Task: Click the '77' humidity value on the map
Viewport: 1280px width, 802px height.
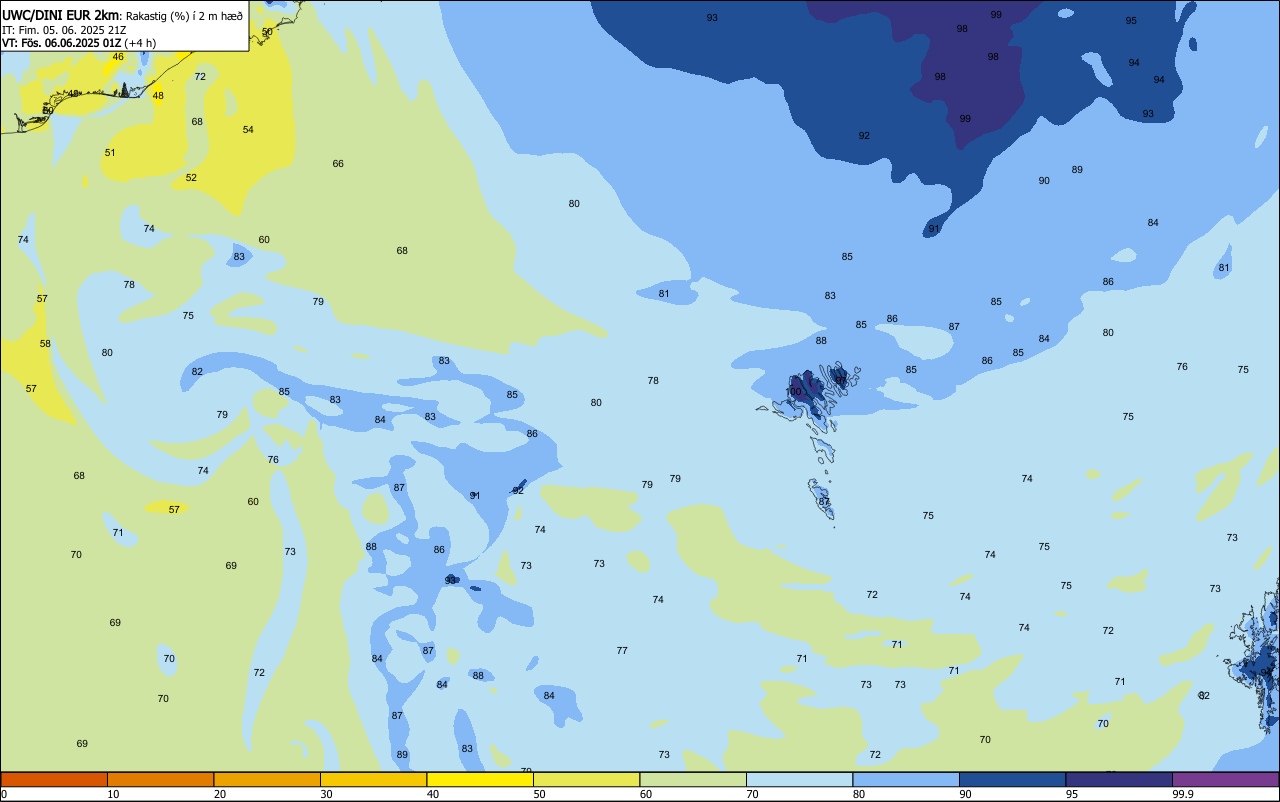Action: pyautogui.click(x=622, y=651)
